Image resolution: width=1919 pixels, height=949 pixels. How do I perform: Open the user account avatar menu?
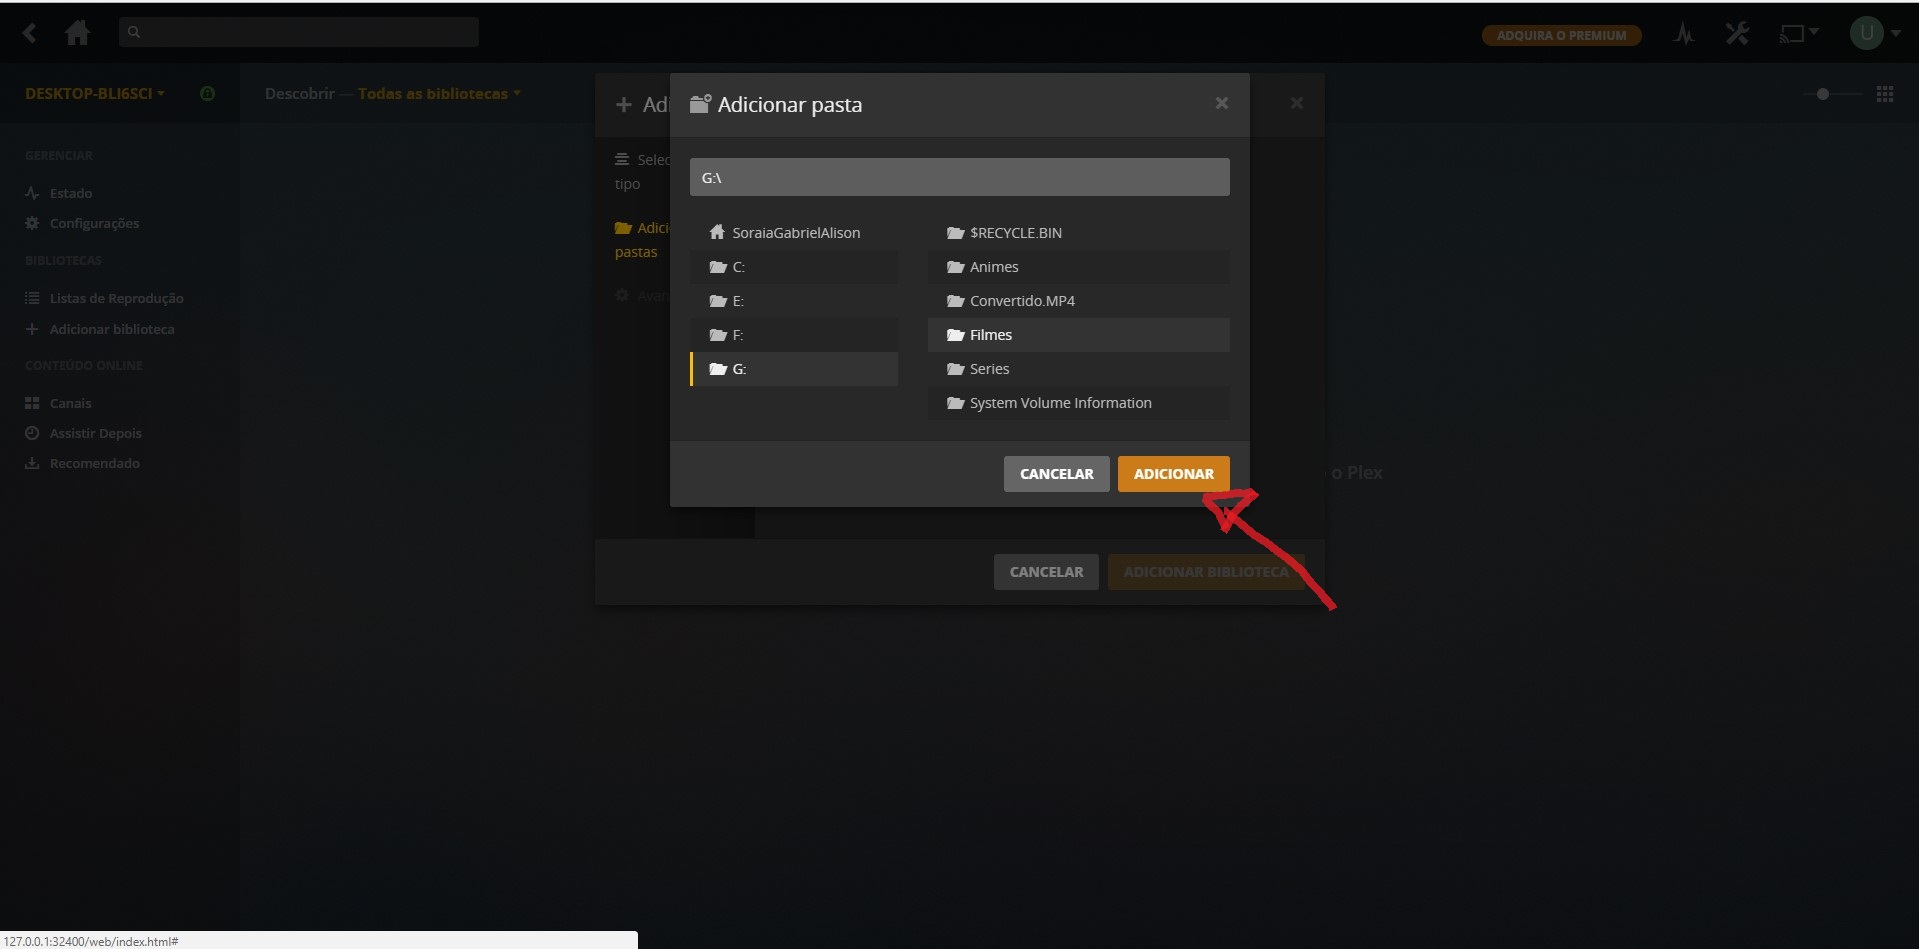[1874, 33]
